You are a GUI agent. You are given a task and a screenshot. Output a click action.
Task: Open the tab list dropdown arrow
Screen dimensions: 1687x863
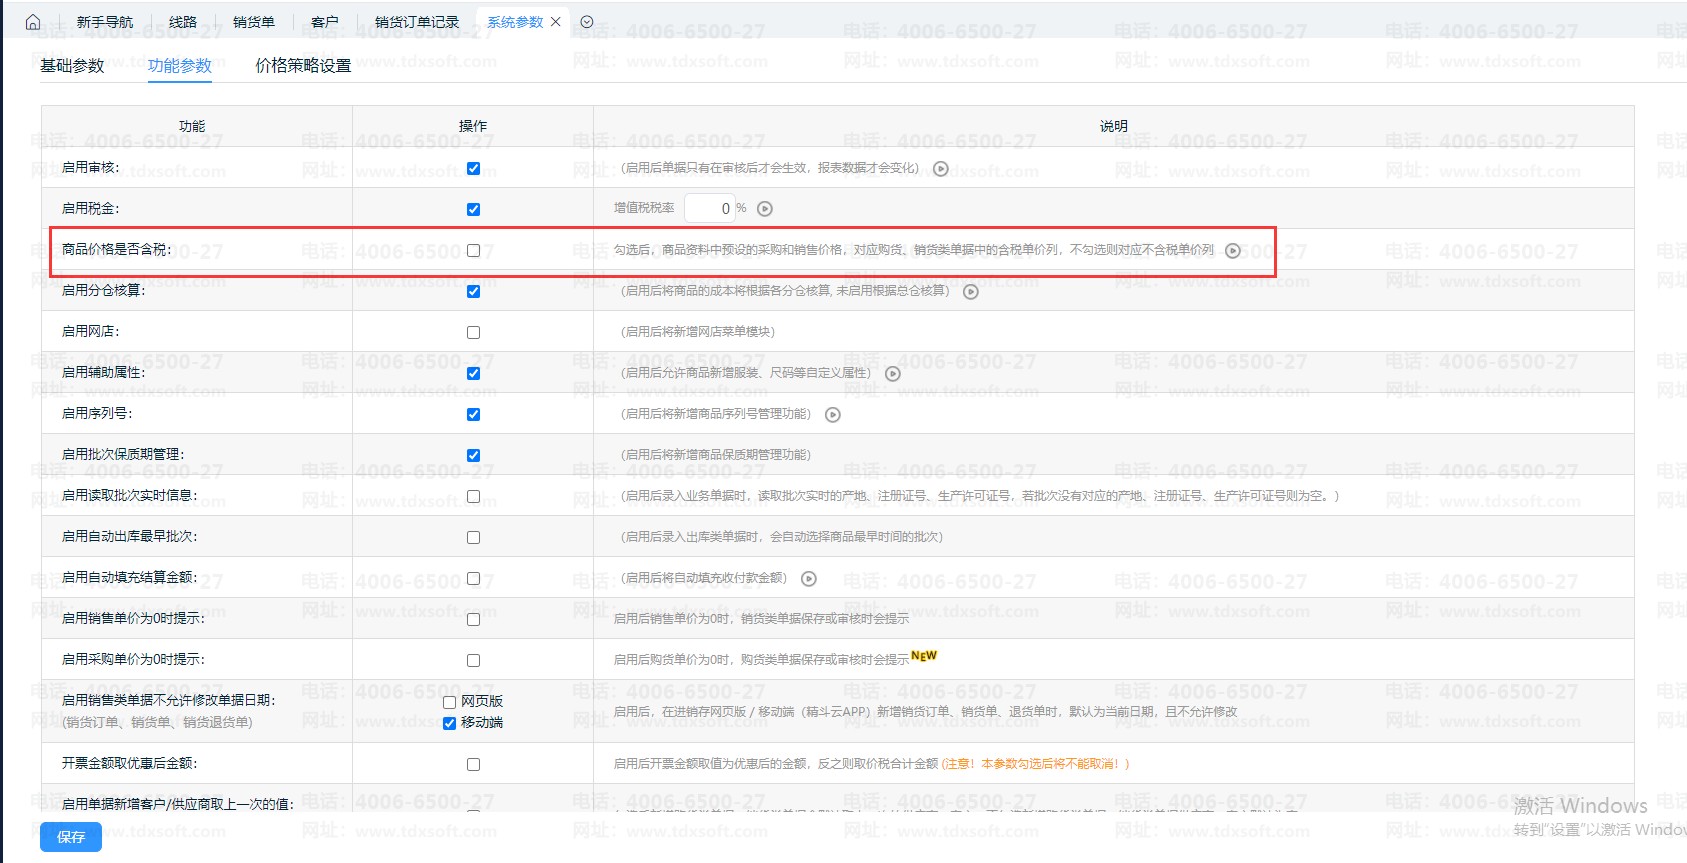587,22
